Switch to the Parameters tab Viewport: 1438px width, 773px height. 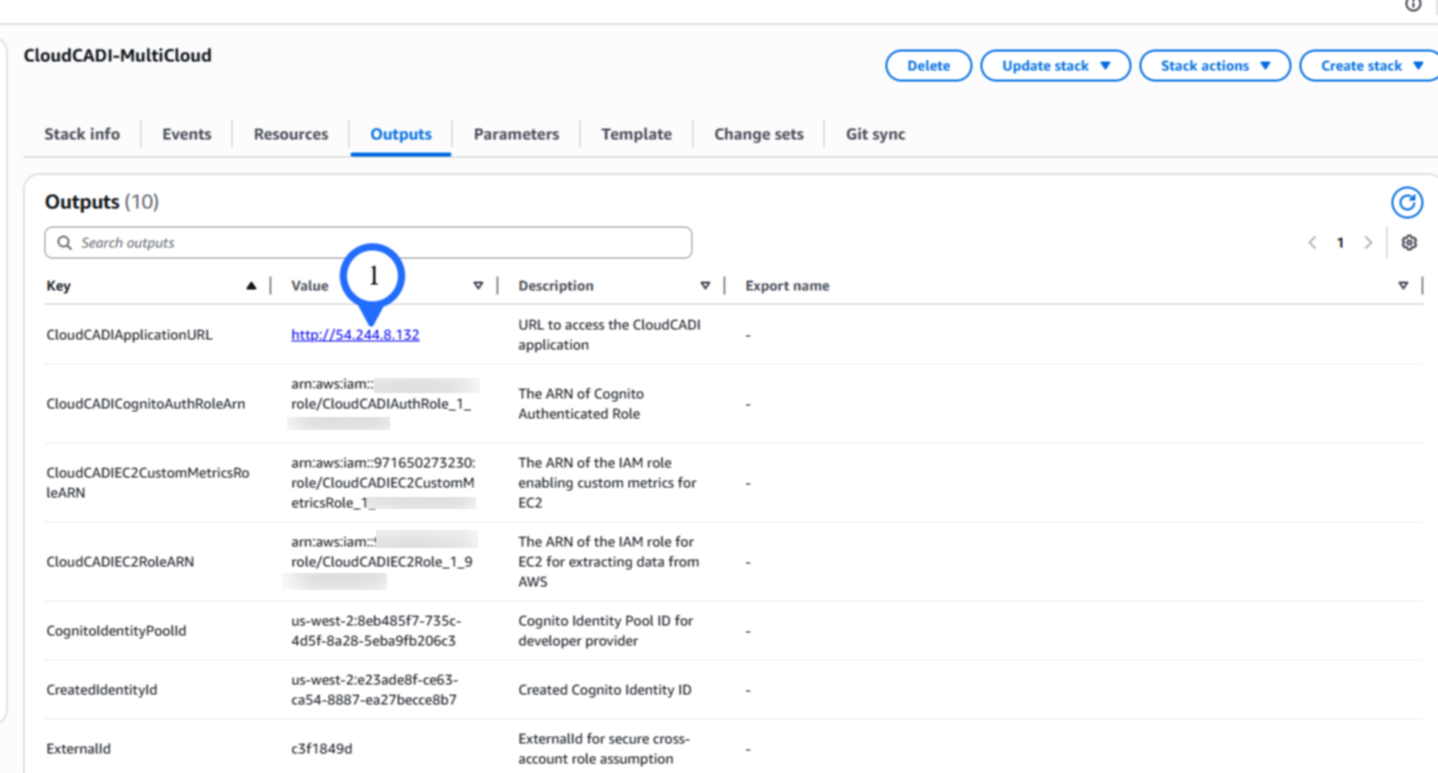click(516, 134)
